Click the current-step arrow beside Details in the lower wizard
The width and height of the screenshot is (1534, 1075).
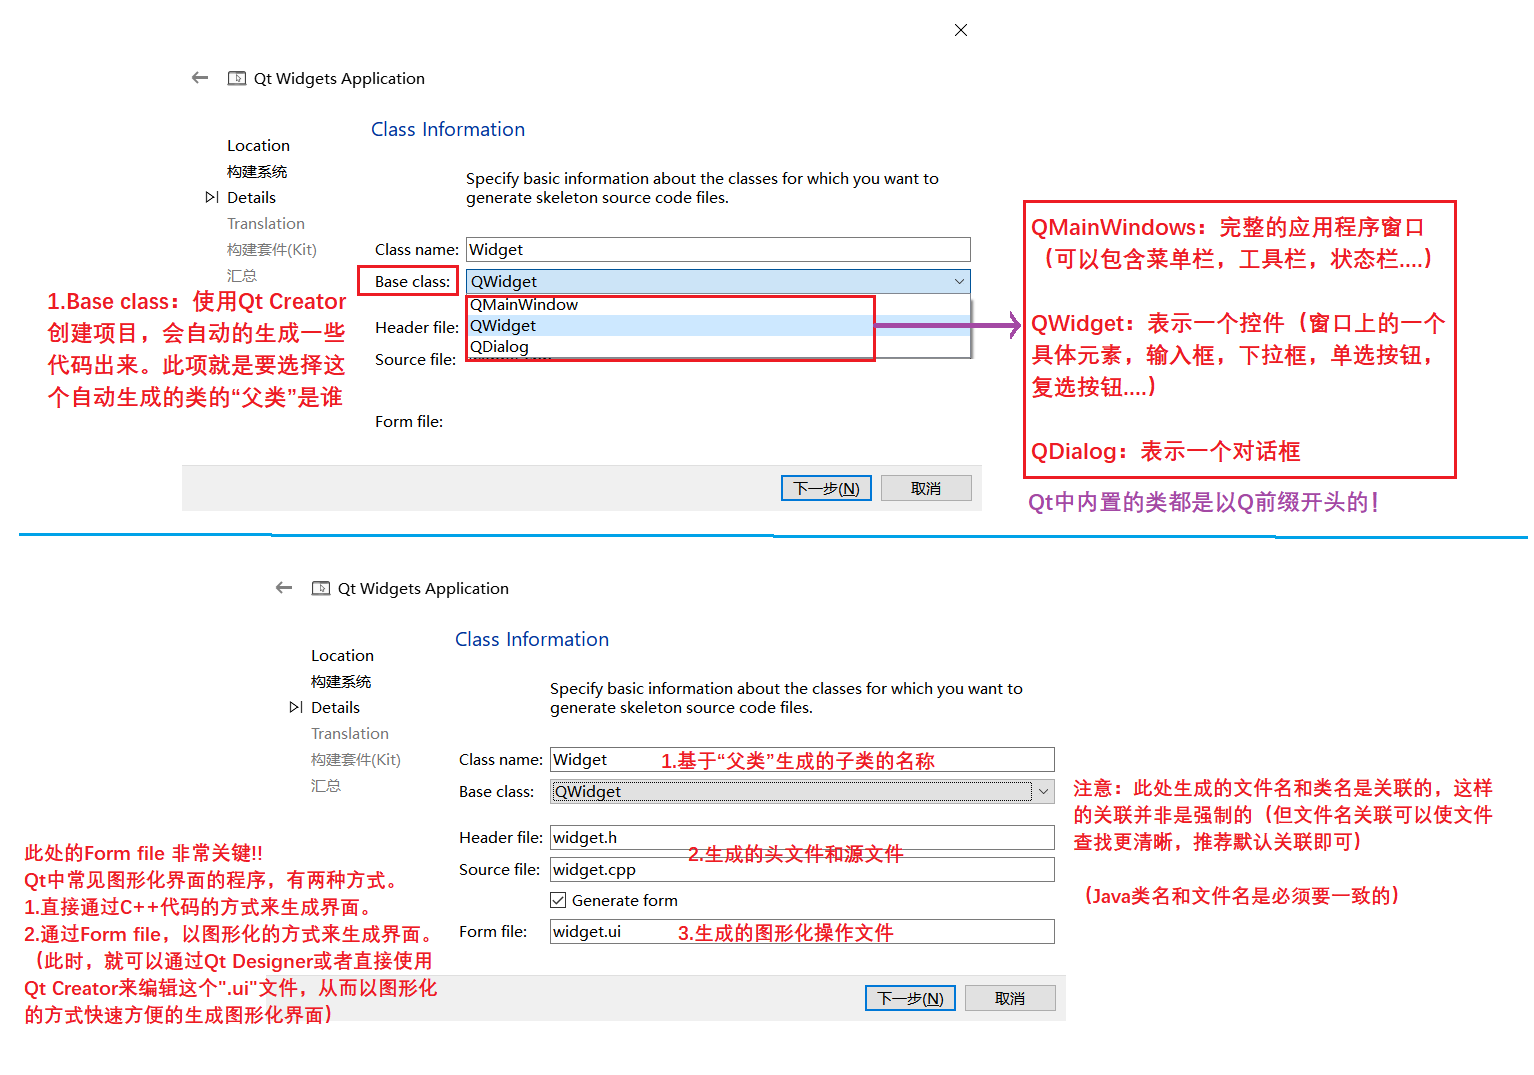(x=296, y=708)
